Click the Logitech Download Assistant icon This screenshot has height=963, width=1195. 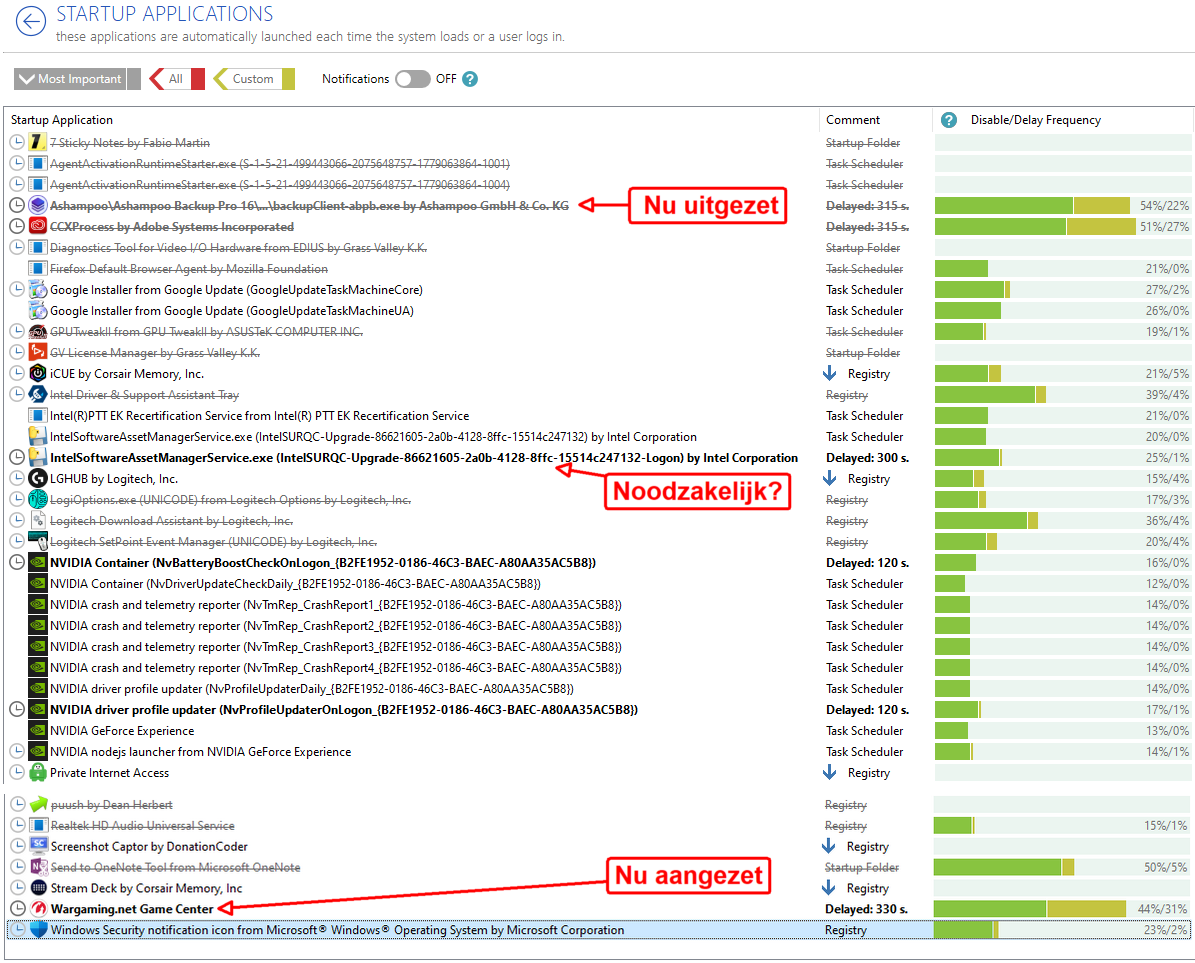[37, 520]
